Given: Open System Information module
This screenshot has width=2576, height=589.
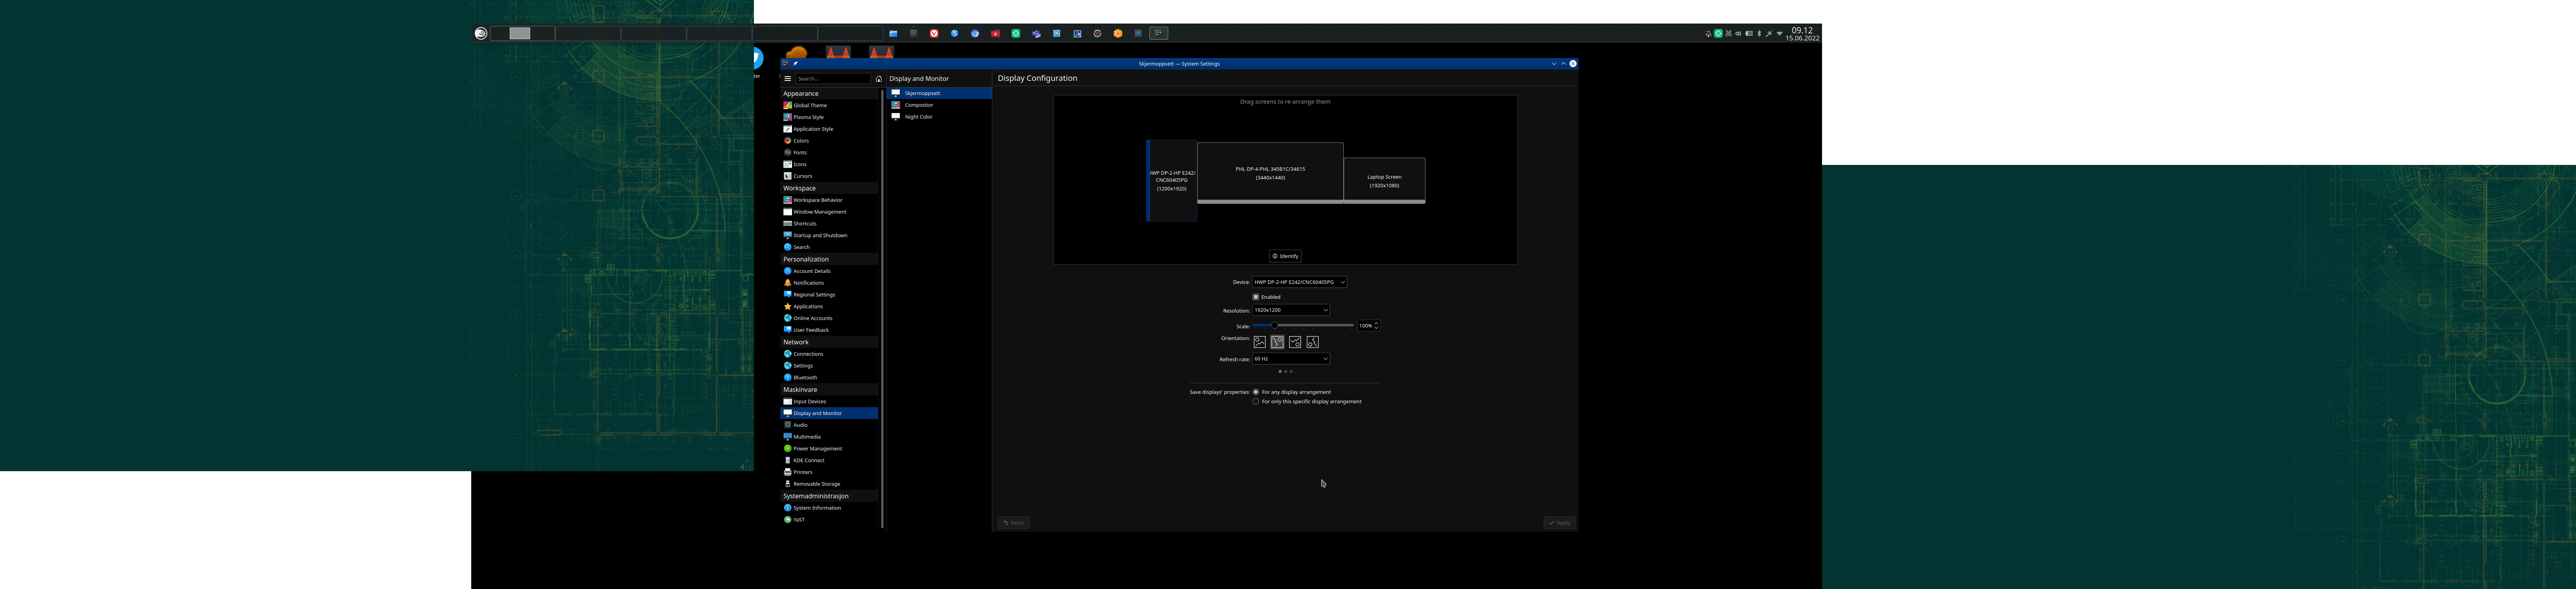Looking at the screenshot, I should (x=829, y=508).
